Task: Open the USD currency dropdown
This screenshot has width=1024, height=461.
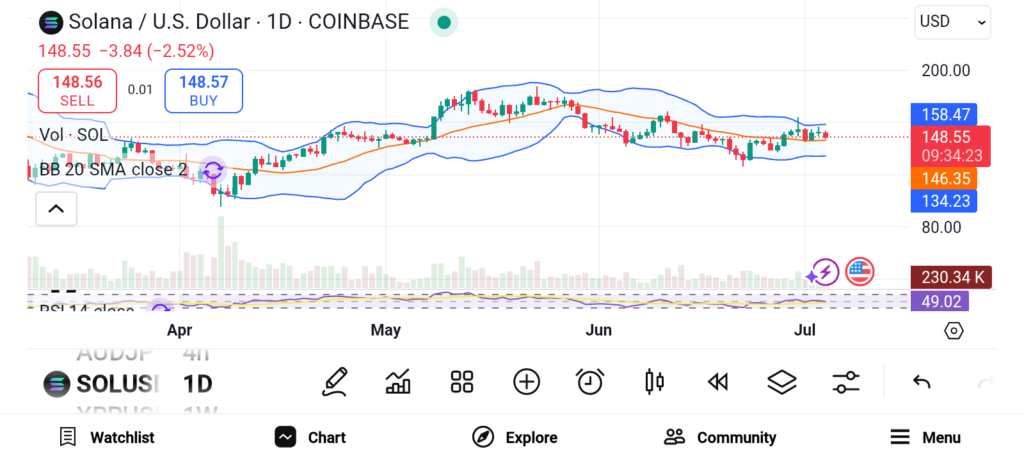Action: click(x=952, y=21)
